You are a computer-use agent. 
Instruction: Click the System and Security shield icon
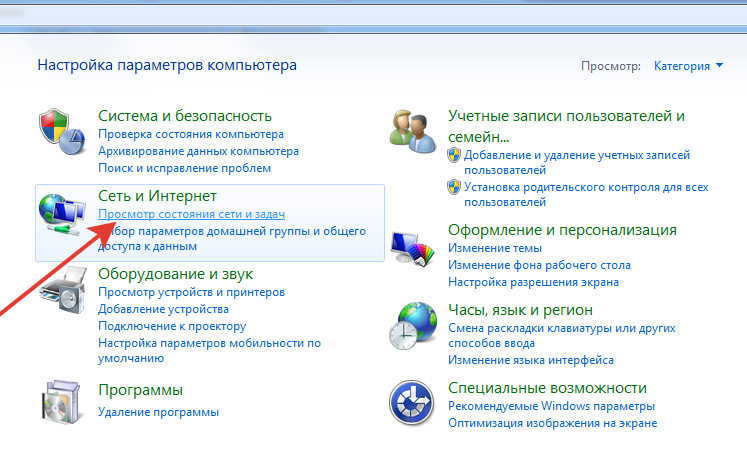click(62, 131)
